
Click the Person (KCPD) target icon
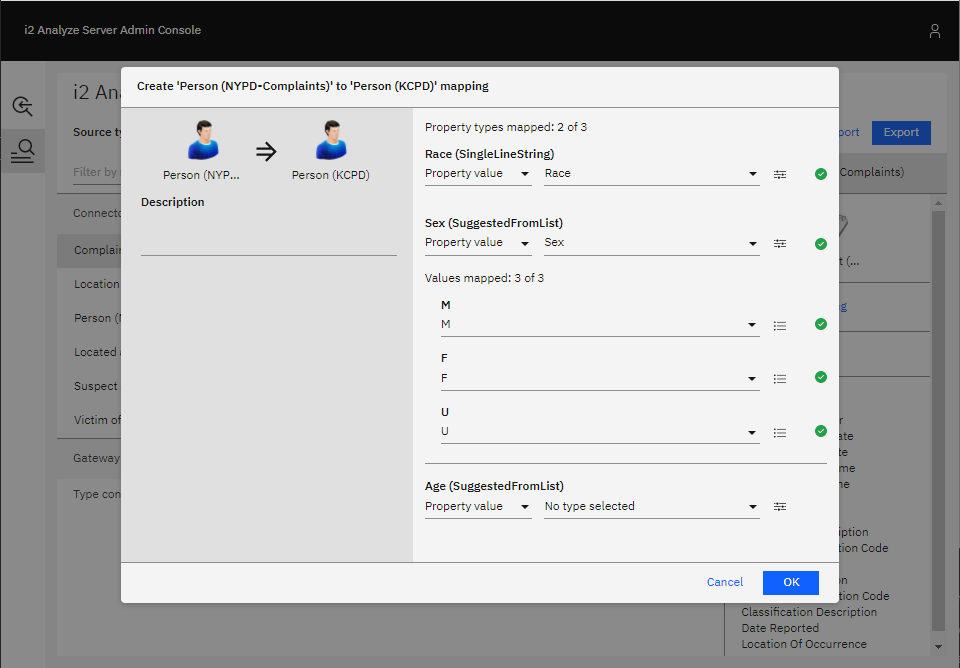331,142
